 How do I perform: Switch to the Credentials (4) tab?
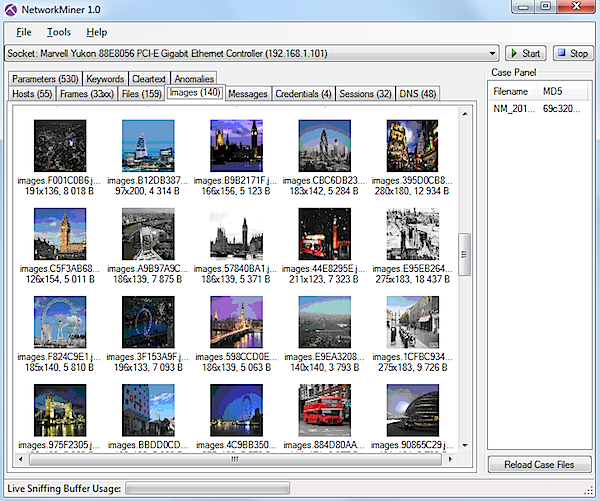coord(303,94)
